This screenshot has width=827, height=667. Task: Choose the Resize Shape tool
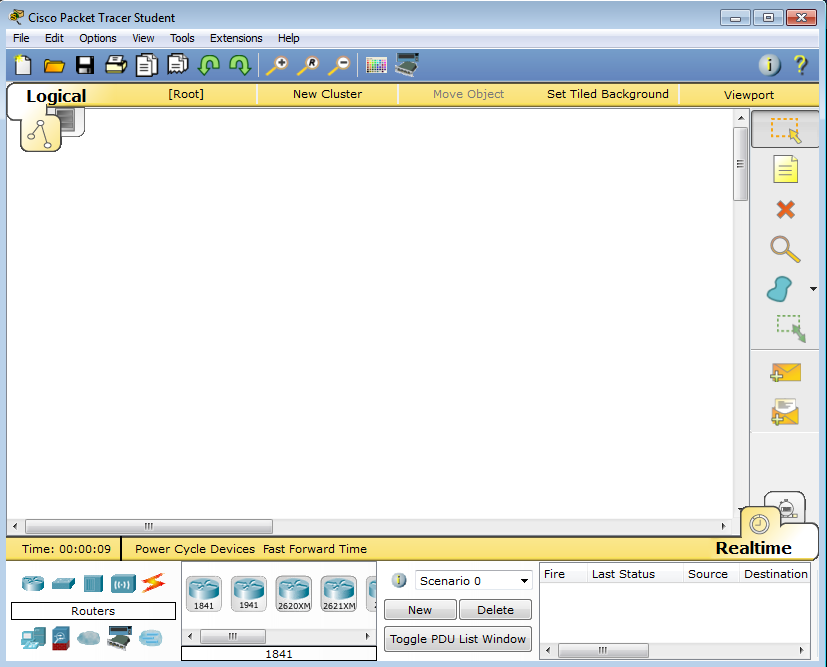click(x=790, y=328)
